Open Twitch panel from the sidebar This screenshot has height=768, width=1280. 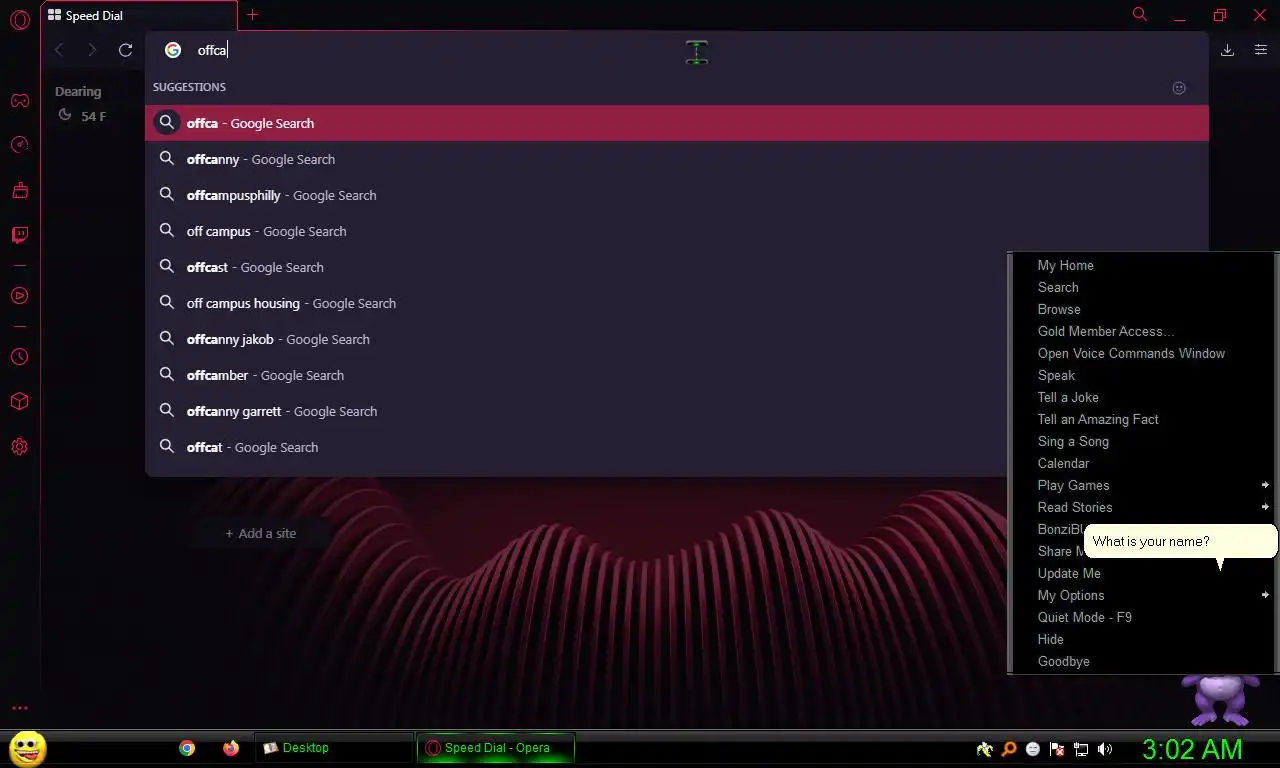pyautogui.click(x=19, y=235)
